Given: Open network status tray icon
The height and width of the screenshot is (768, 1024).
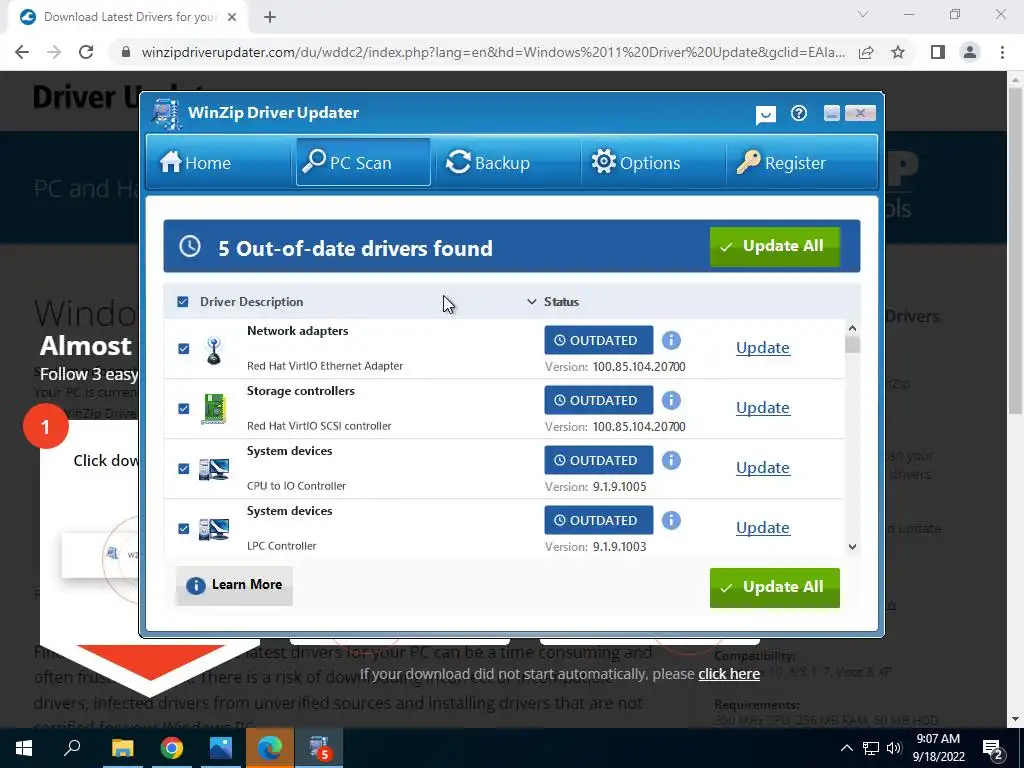Looking at the screenshot, I should pyautogui.click(x=871, y=748).
